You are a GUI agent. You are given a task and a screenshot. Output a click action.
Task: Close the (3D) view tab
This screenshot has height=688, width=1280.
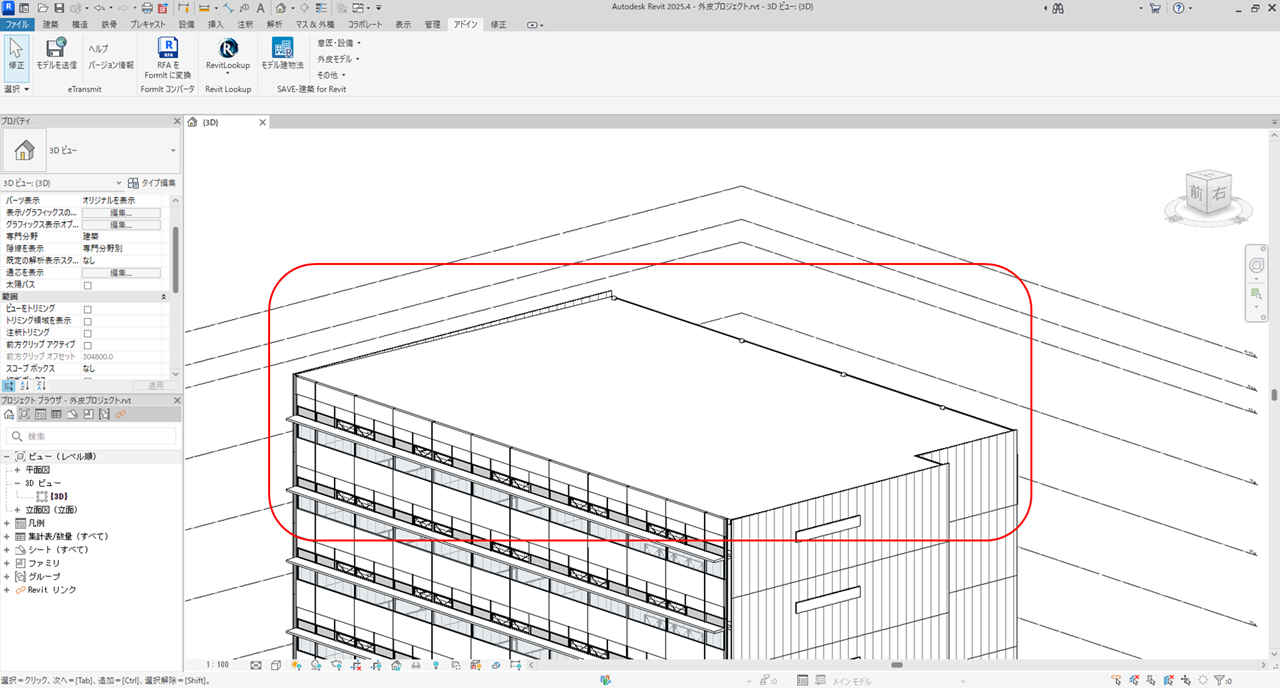[x=263, y=122]
